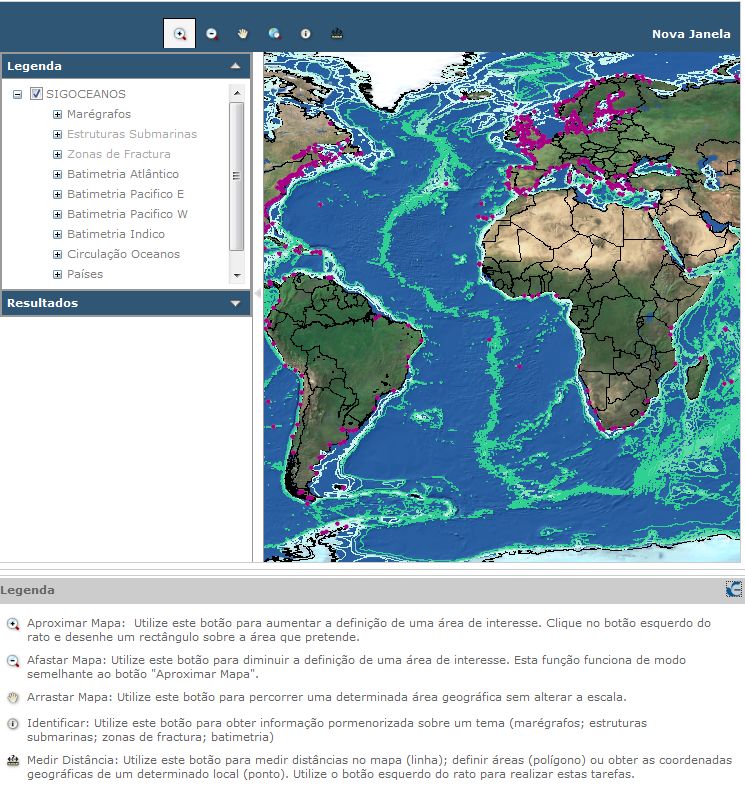Select the Estruturas Submarinas layer label
The height and width of the screenshot is (788, 745).
132,134
